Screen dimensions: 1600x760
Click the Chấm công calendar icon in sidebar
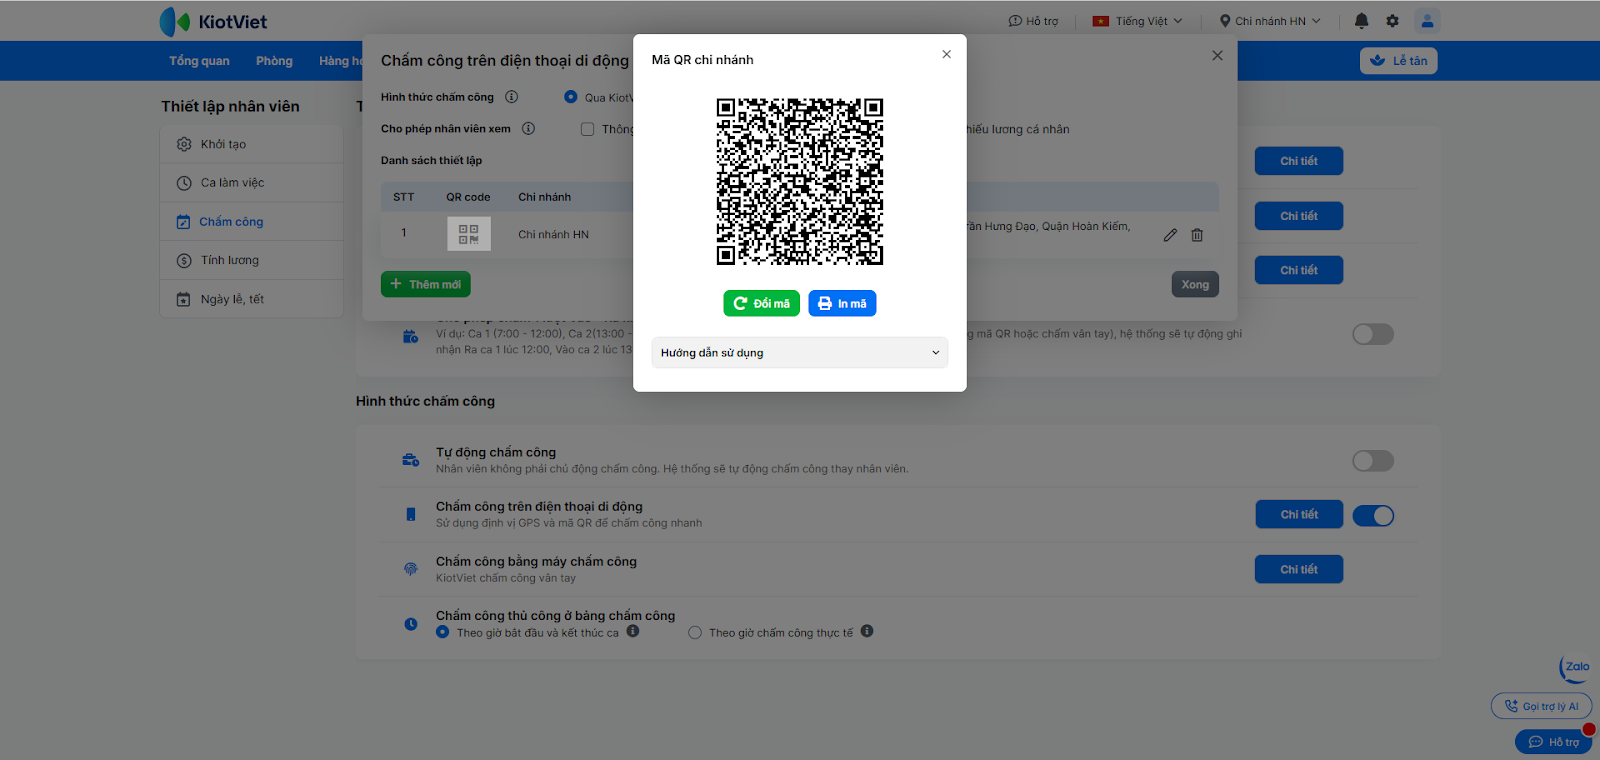tap(184, 222)
